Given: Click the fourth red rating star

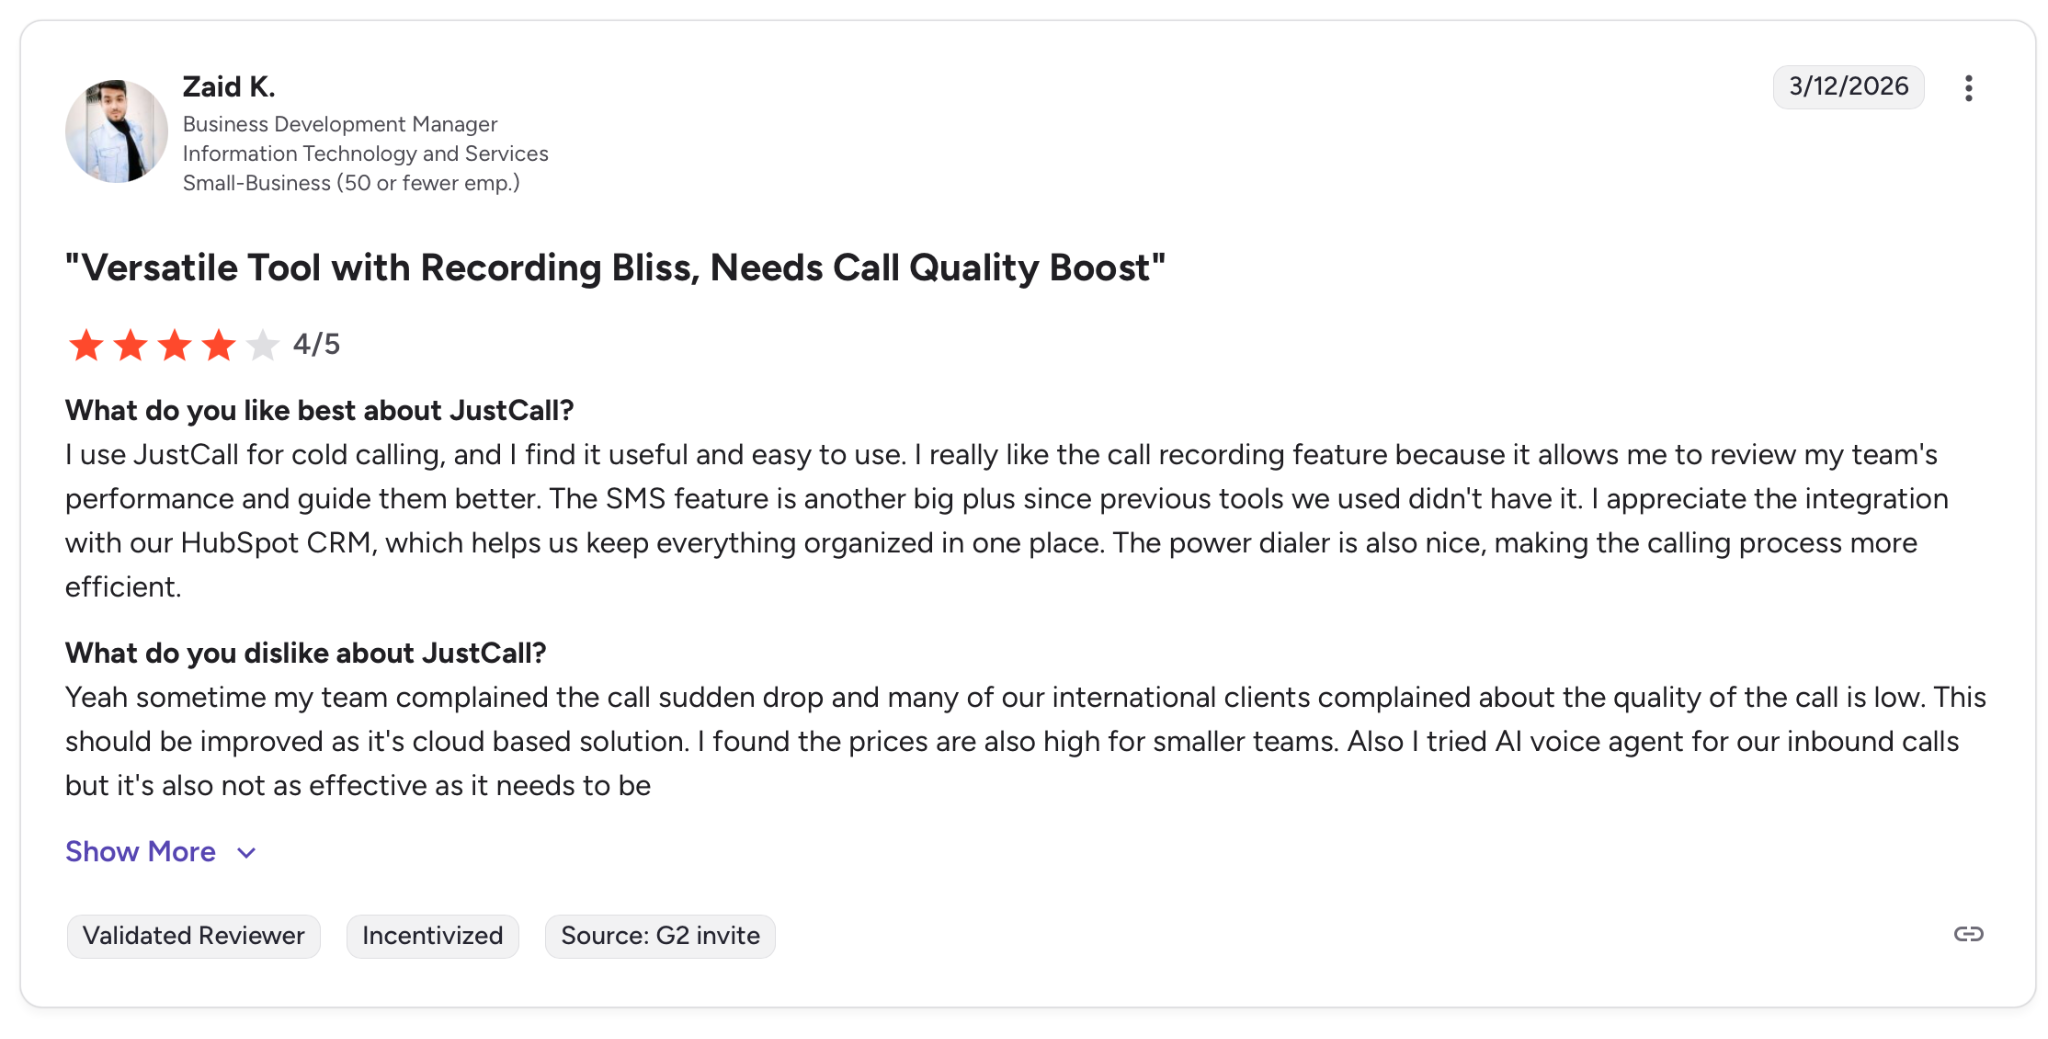Looking at the screenshot, I should [x=219, y=345].
